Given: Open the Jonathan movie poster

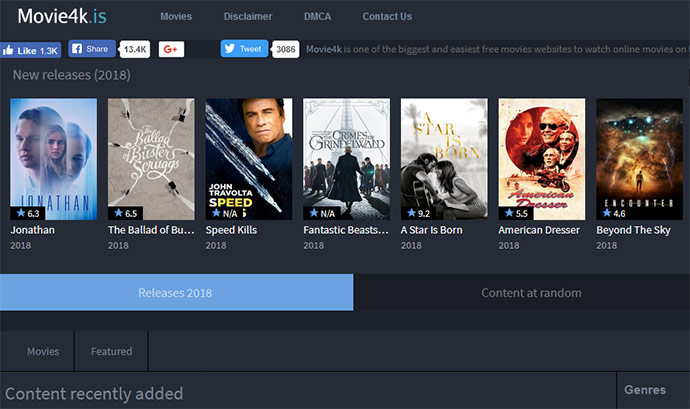Looking at the screenshot, I should tap(54, 159).
